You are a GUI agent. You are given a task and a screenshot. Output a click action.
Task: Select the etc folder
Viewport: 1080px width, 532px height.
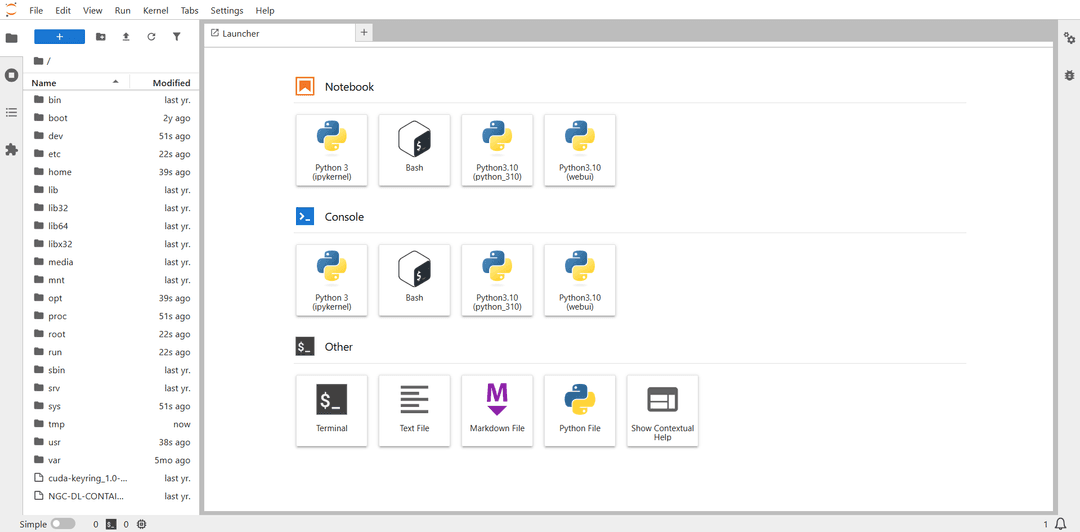pos(112,154)
